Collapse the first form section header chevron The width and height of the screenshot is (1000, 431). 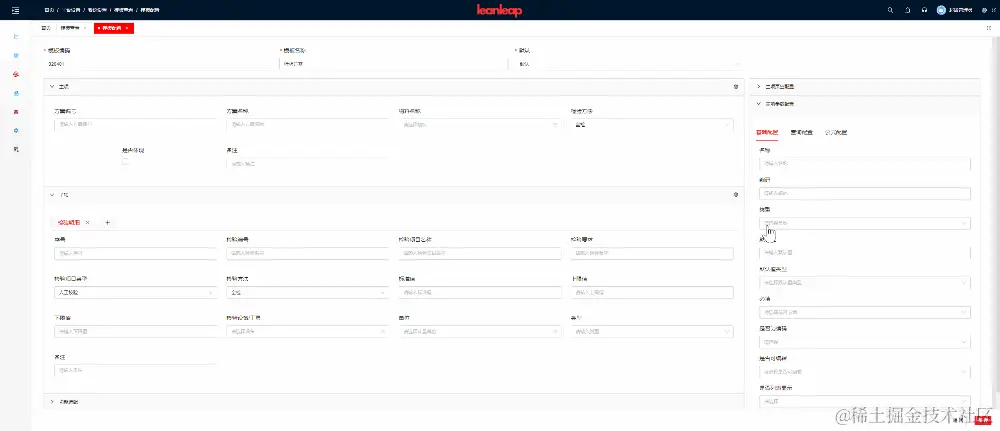52,86
